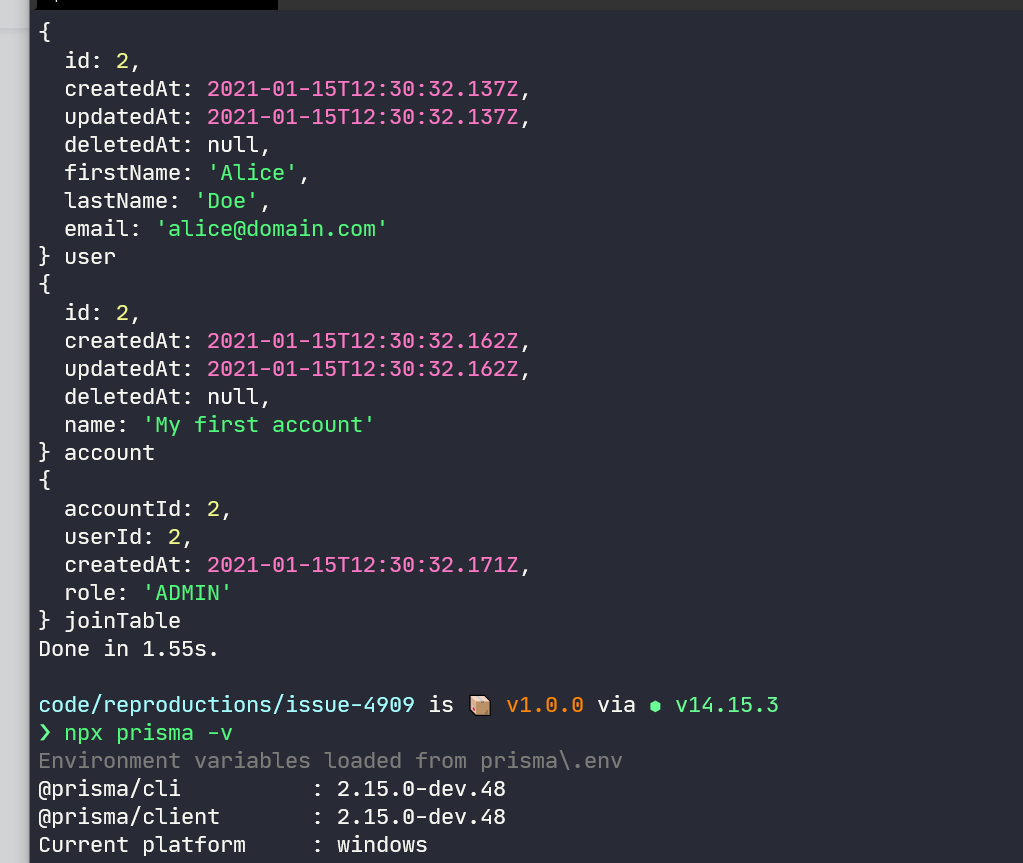
Task: Select the deletedAt null value under user
Action: [x=232, y=145]
